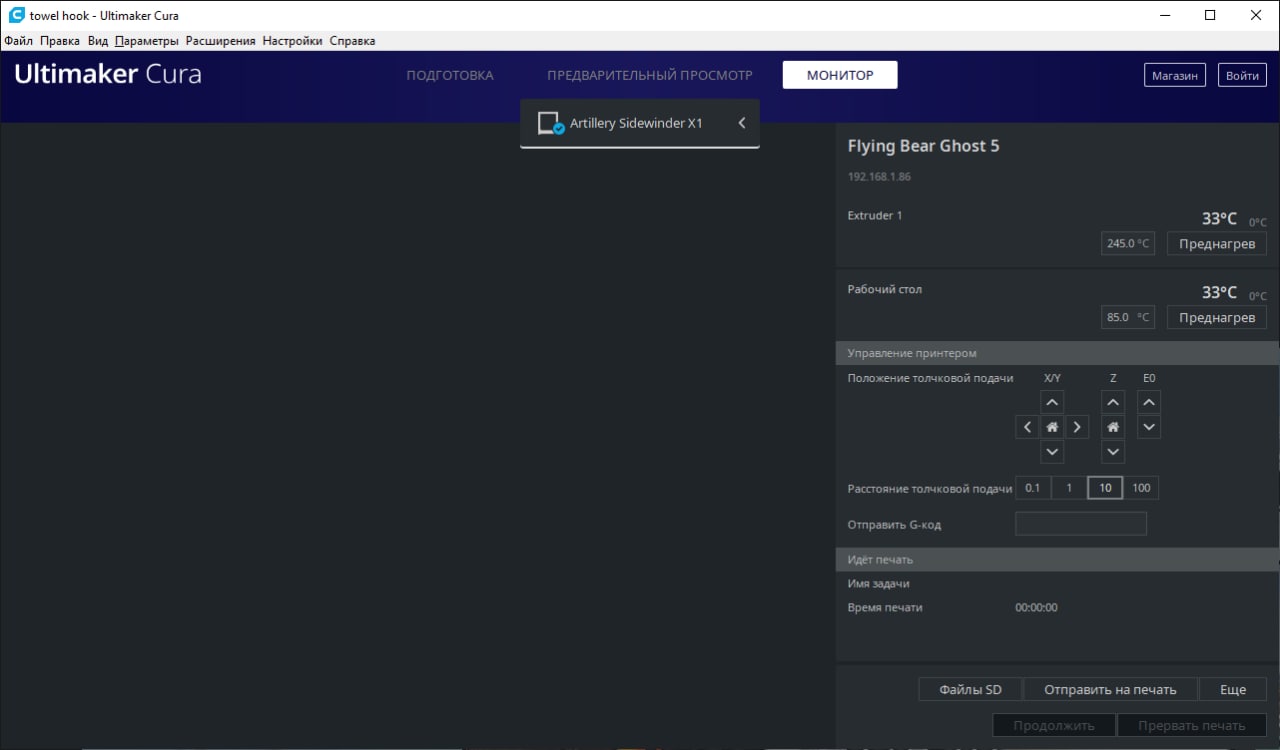Open the Файл menu
The width and height of the screenshot is (1280, 750).
(18, 41)
